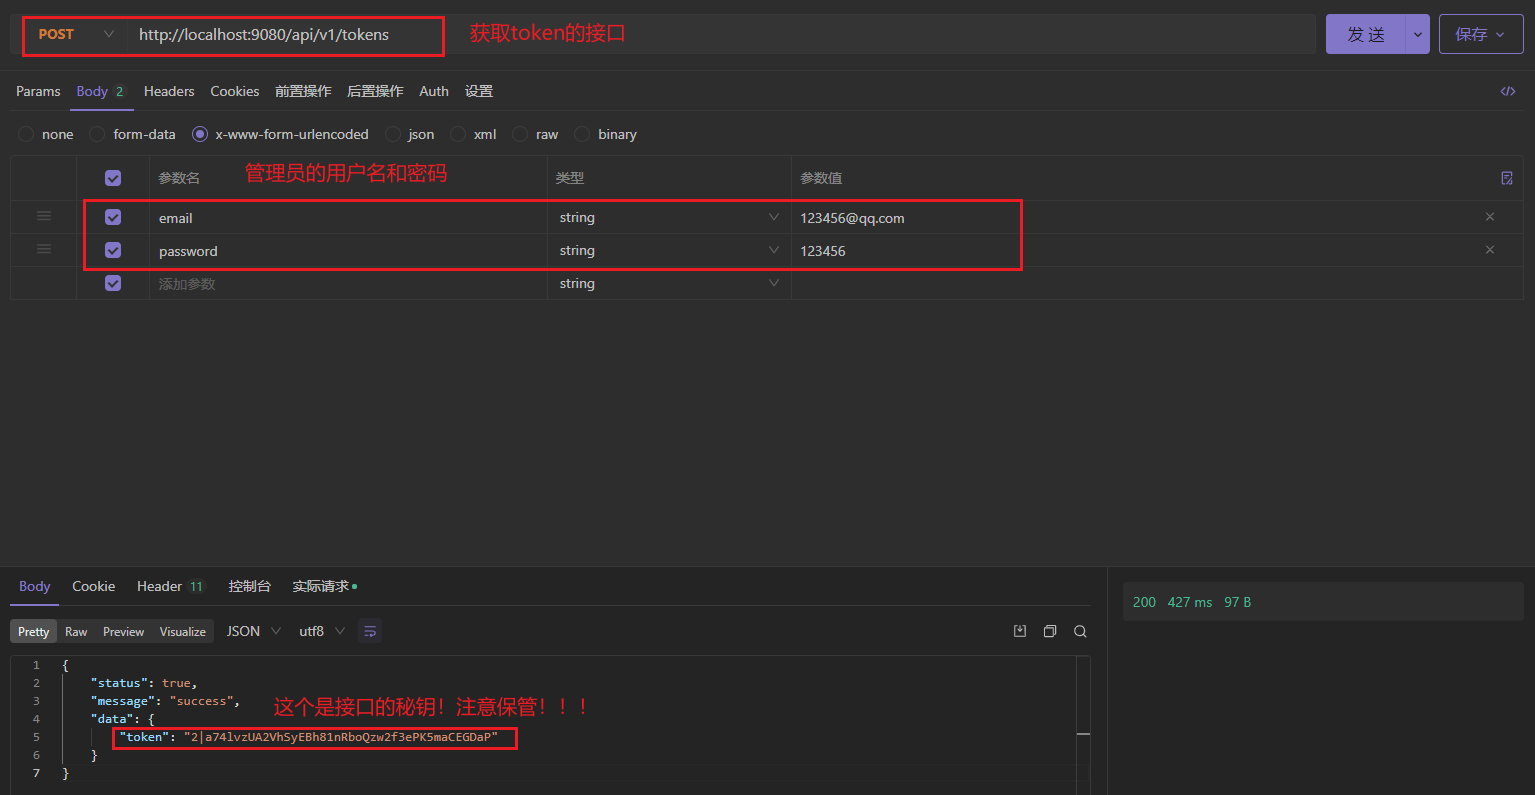Open the generate code snippet icon
The width and height of the screenshot is (1535, 795).
coord(1507,91)
